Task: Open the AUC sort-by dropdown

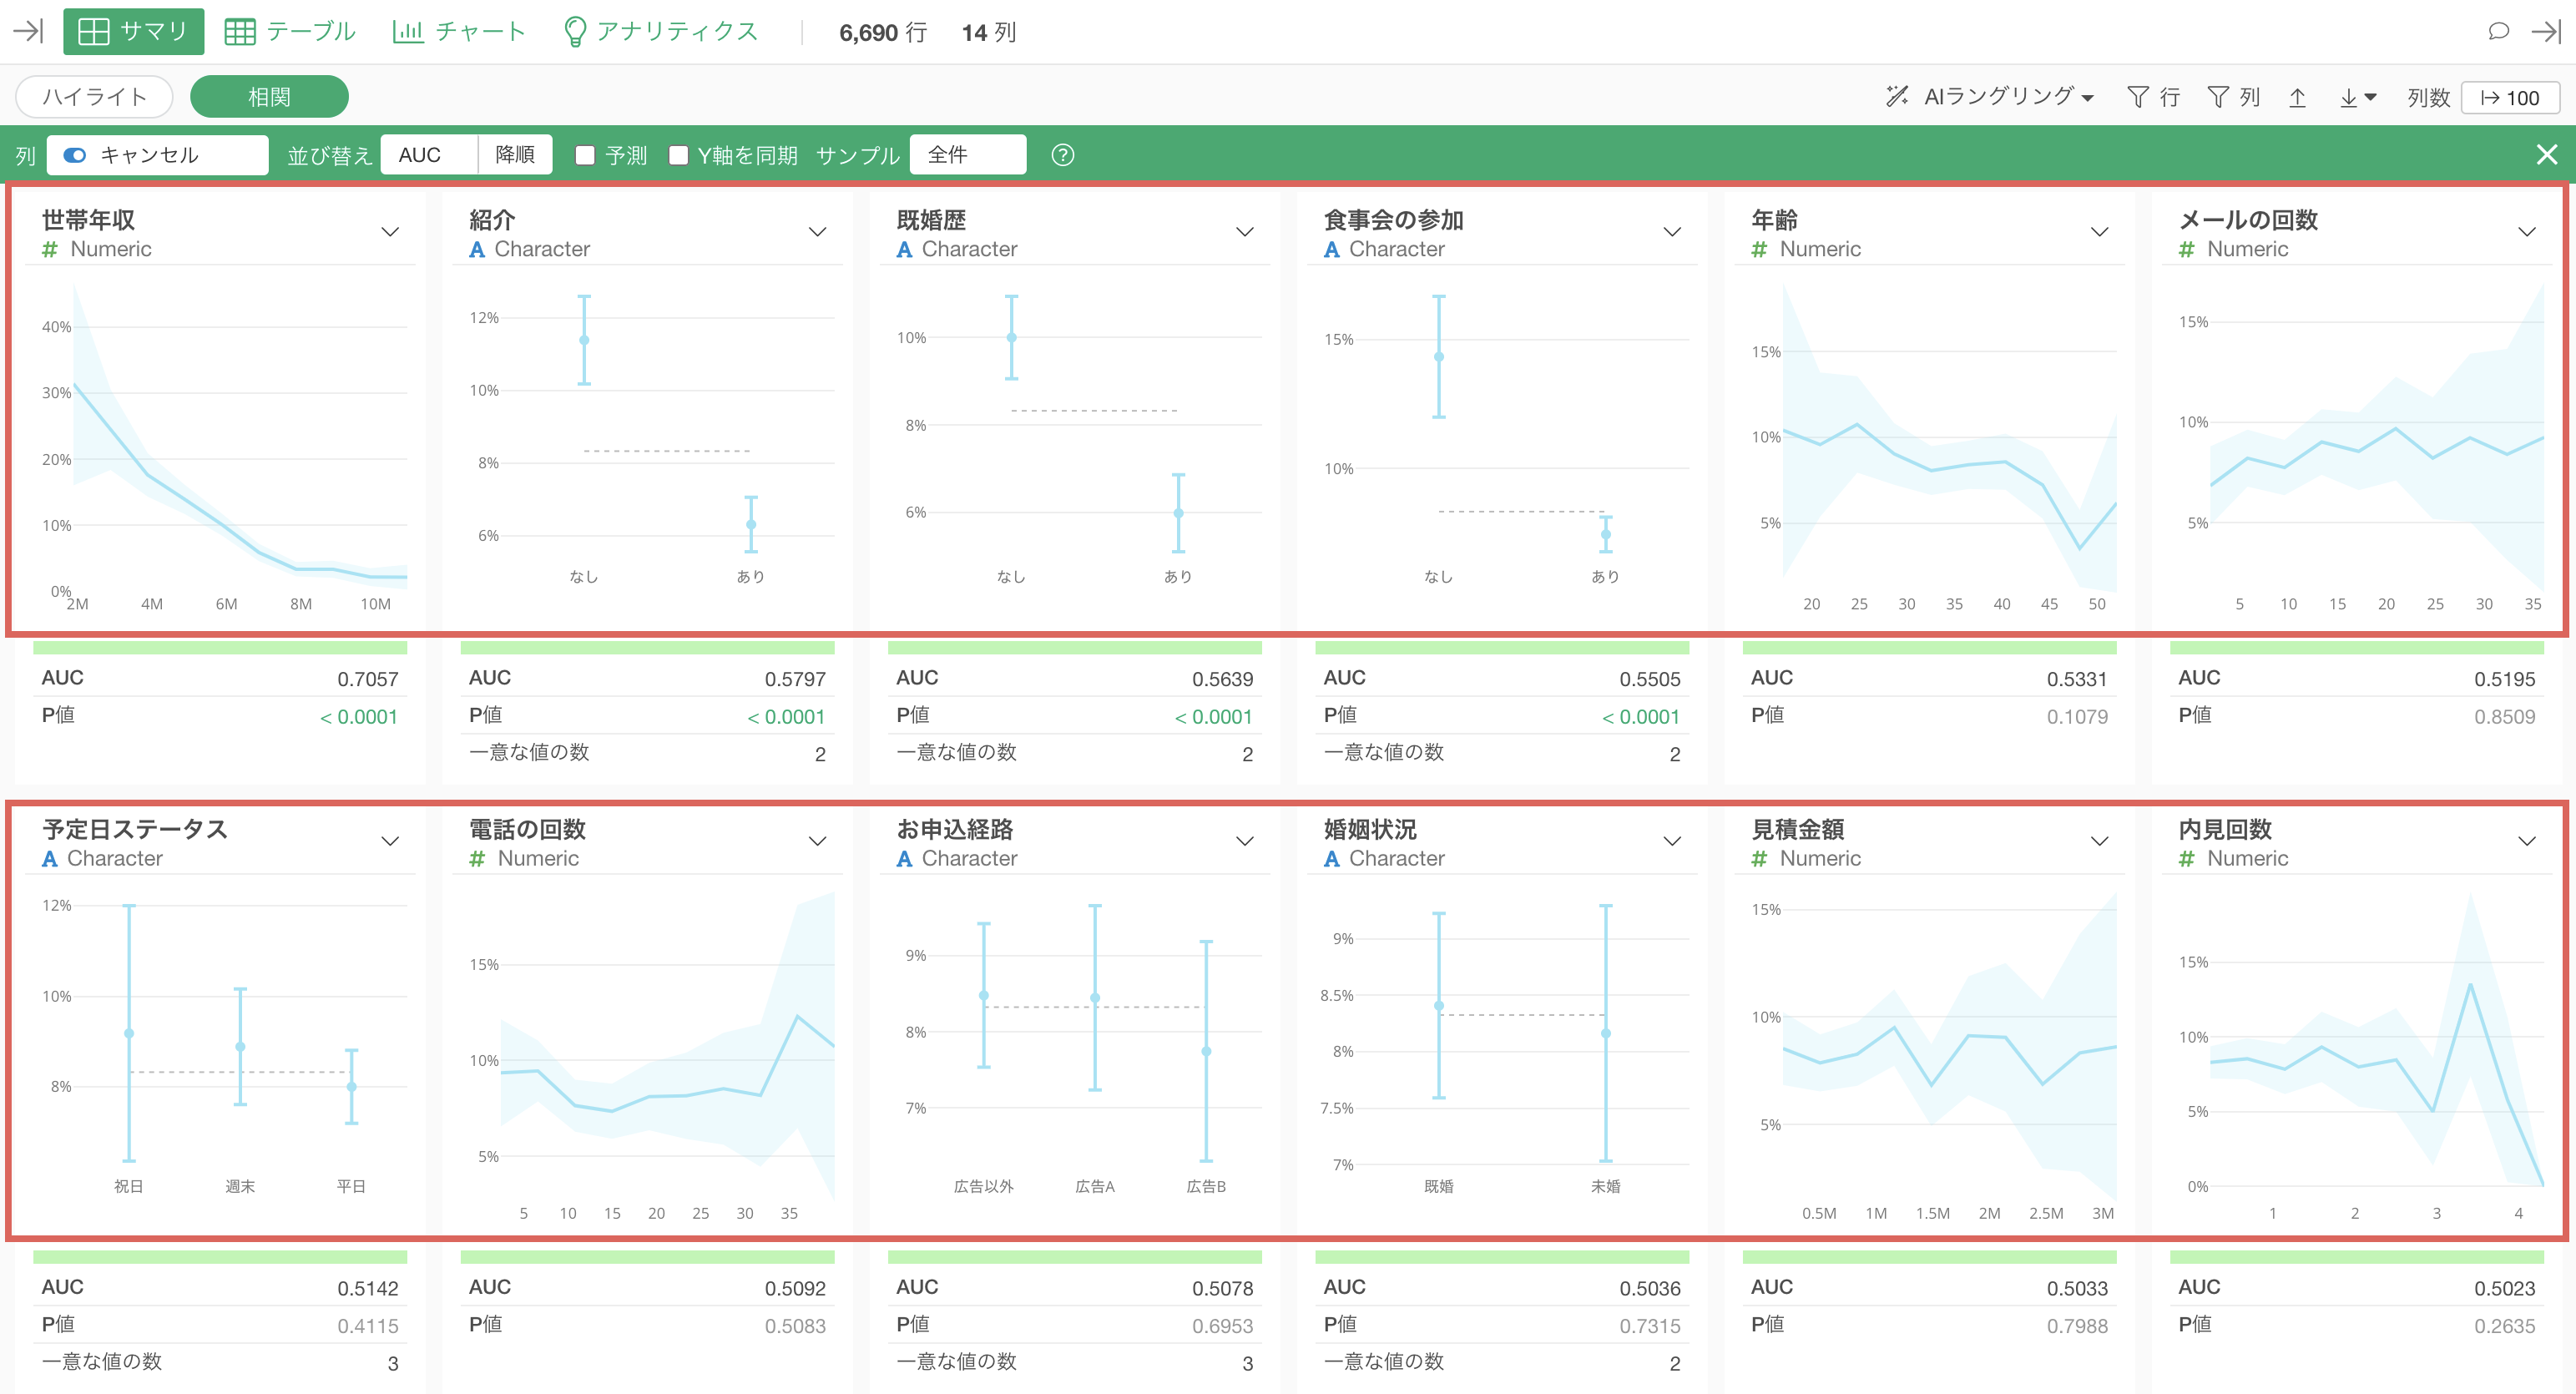Action: pyautogui.click(x=429, y=155)
